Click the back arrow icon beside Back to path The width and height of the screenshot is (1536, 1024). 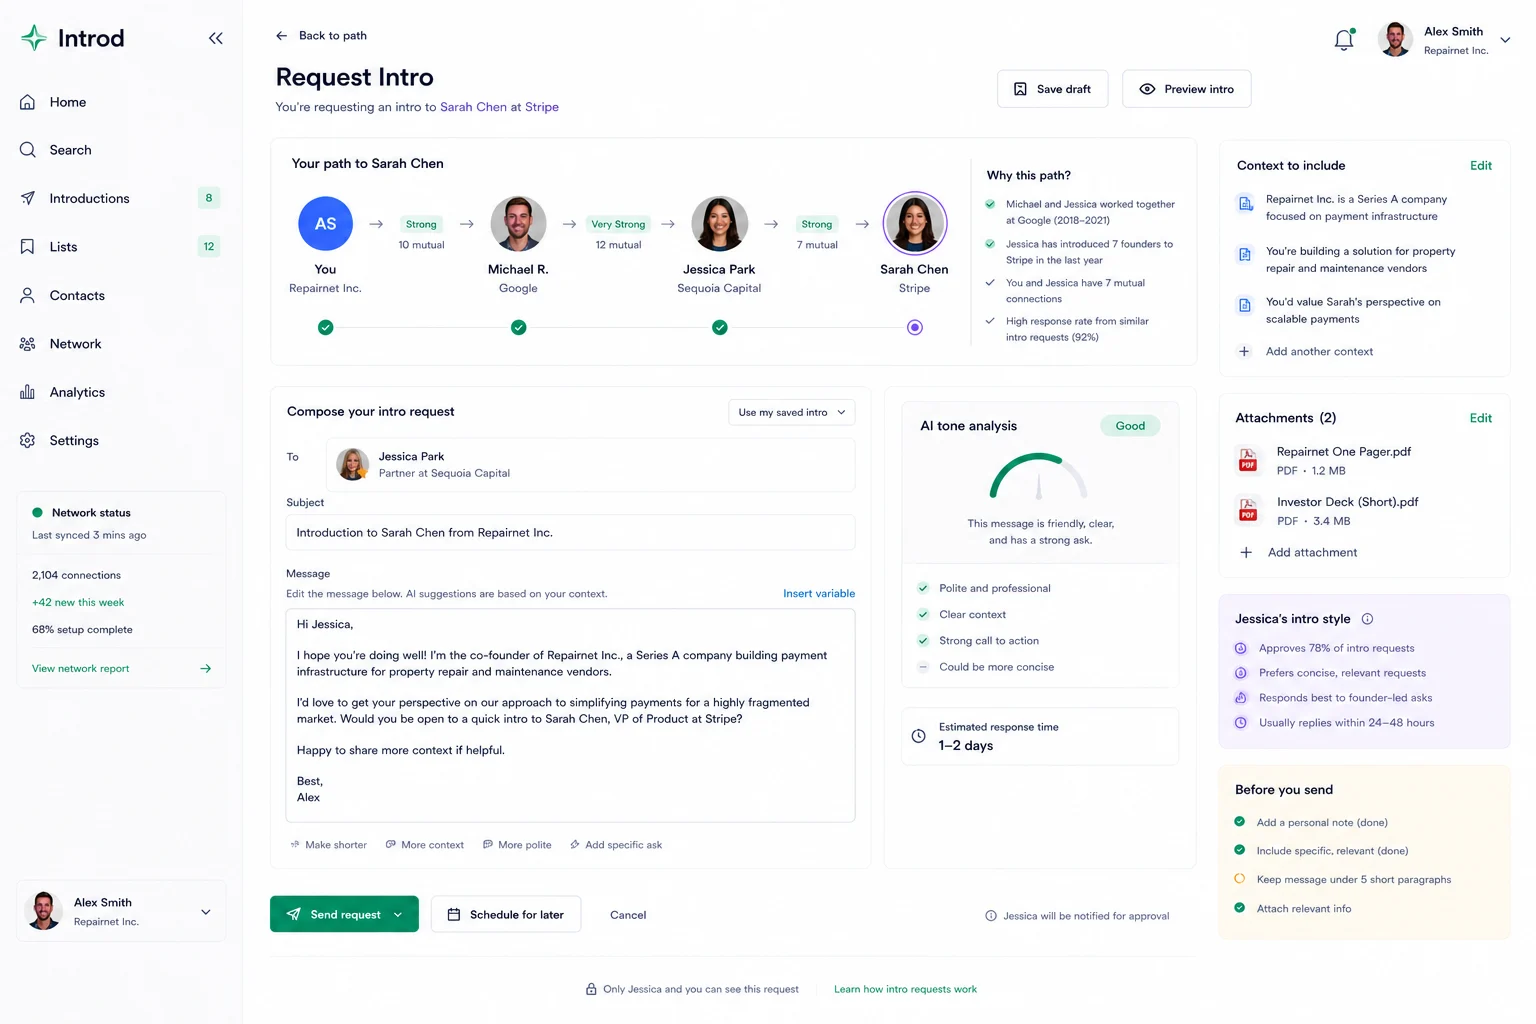pyautogui.click(x=282, y=36)
